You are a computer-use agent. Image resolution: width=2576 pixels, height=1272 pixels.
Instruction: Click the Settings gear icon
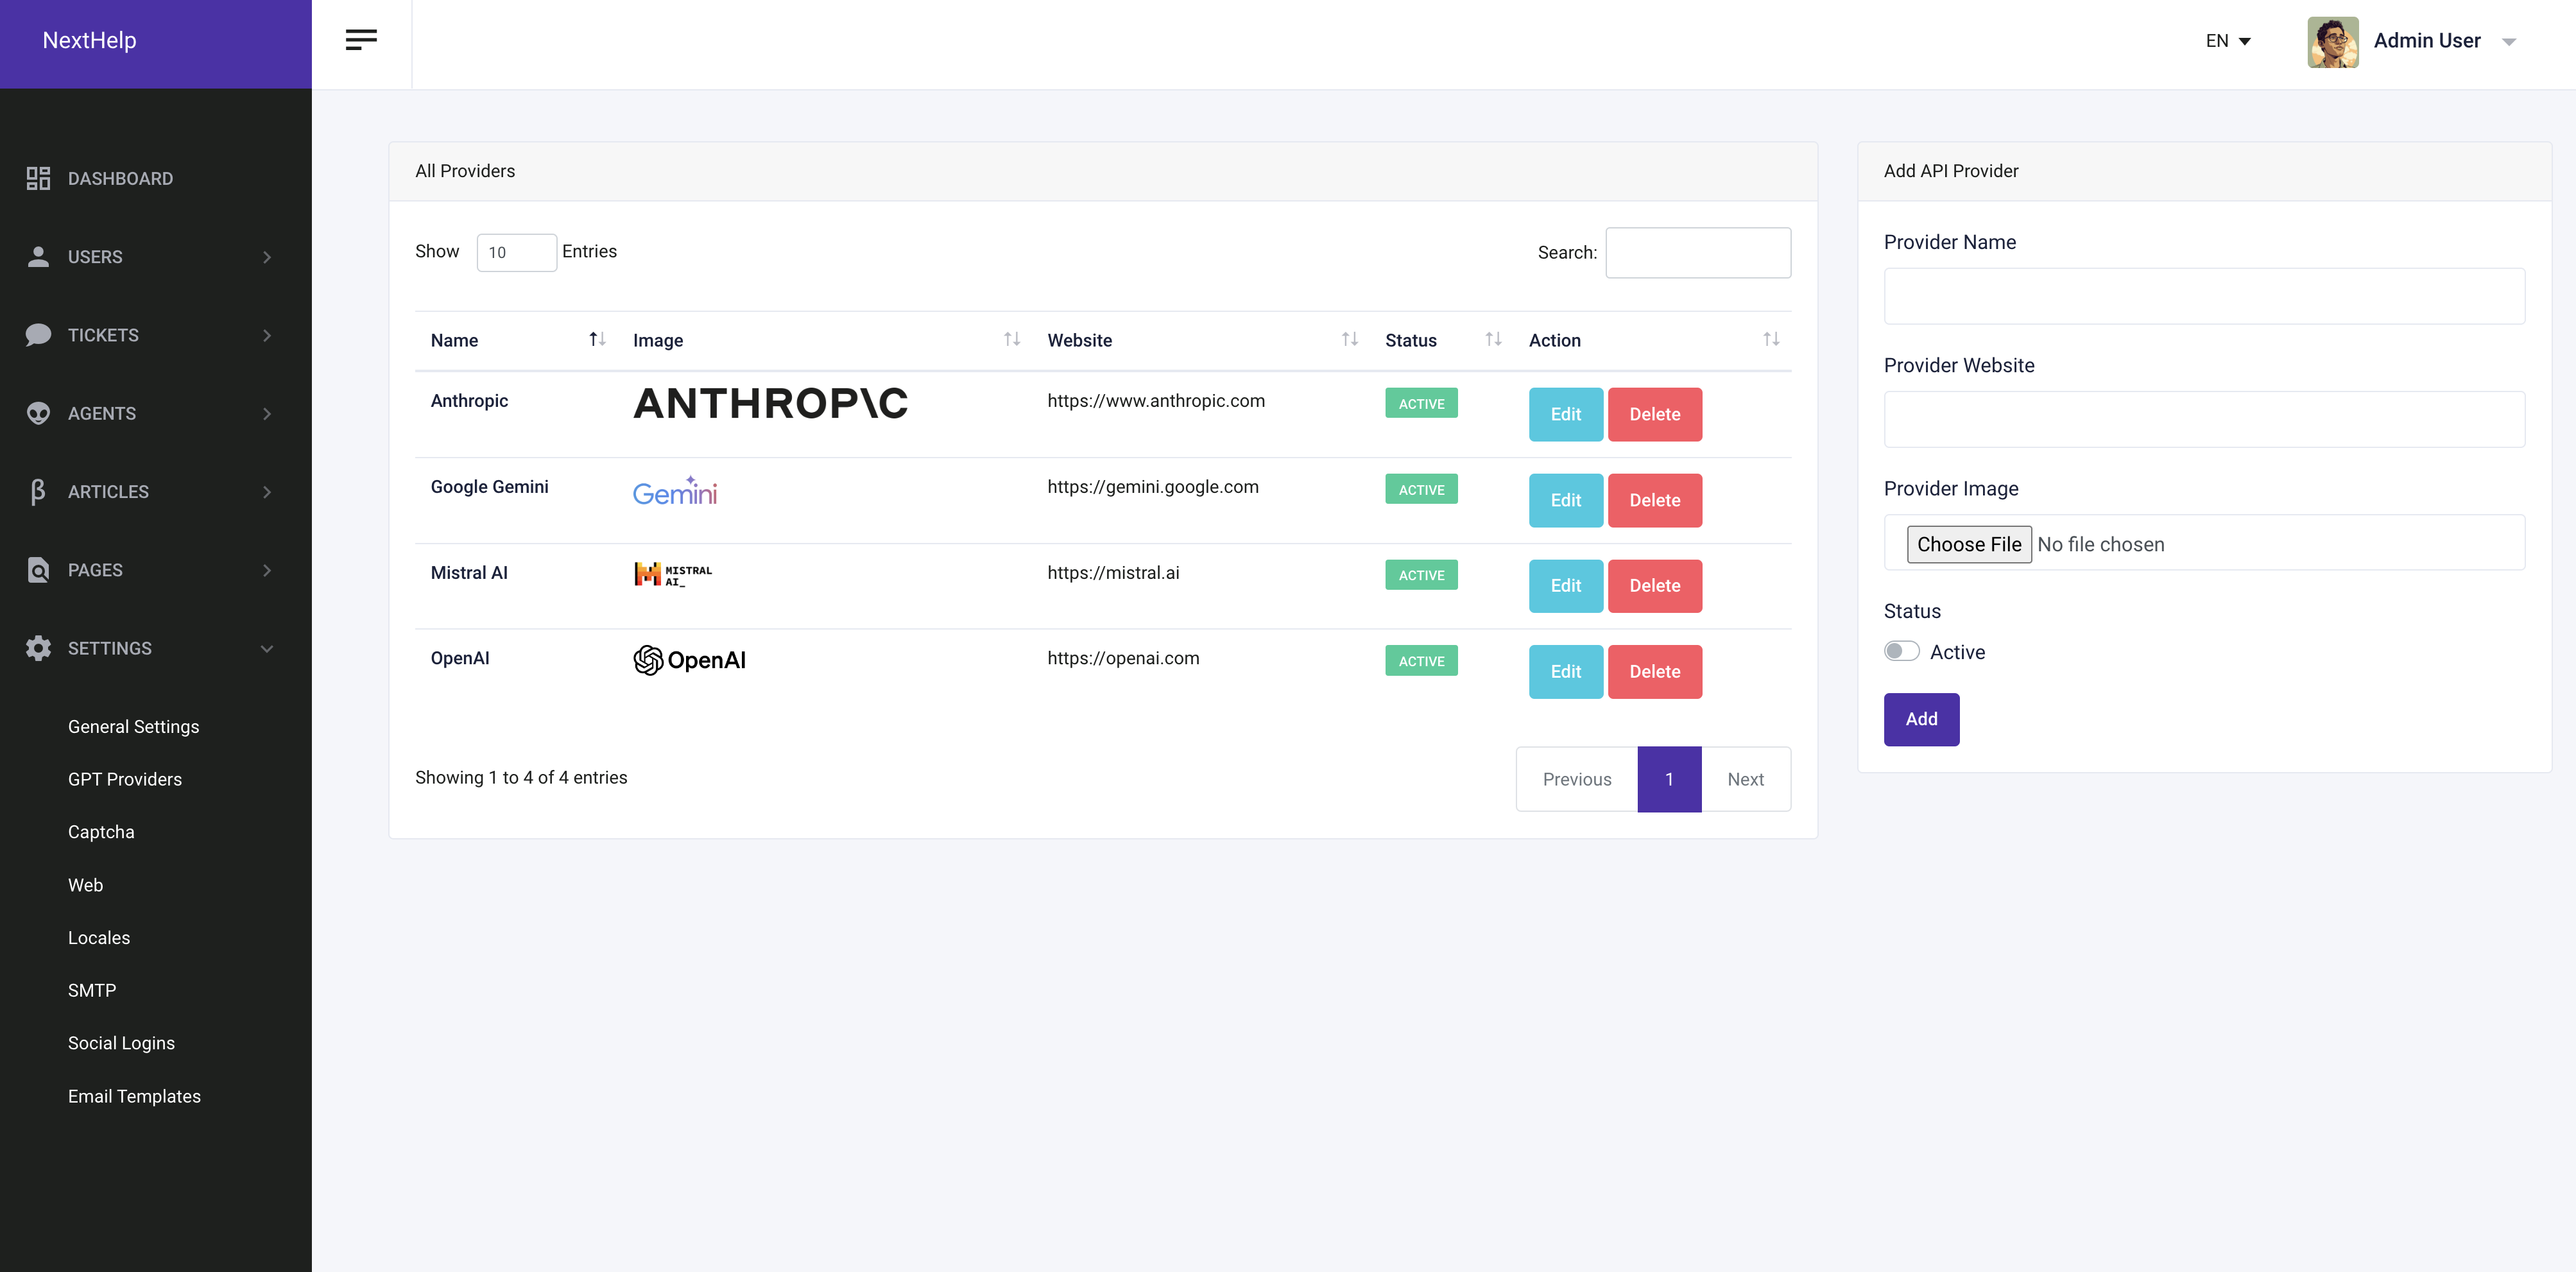pyautogui.click(x=38, y=648)
